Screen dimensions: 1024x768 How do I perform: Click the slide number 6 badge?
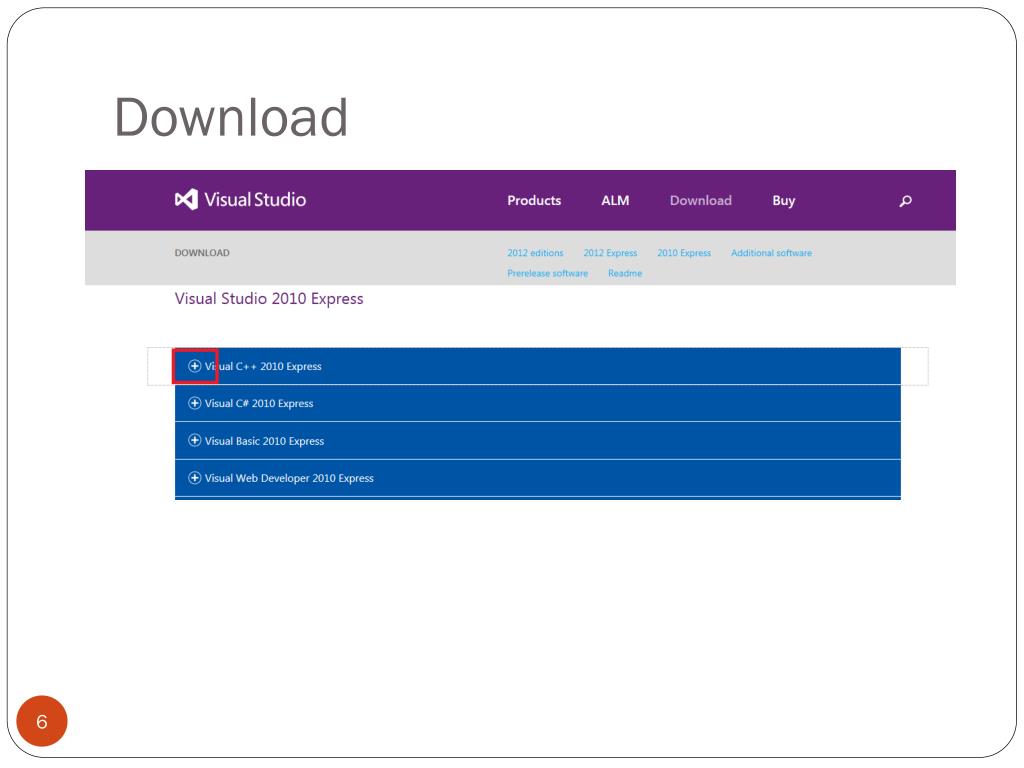(x=42, y=721)
